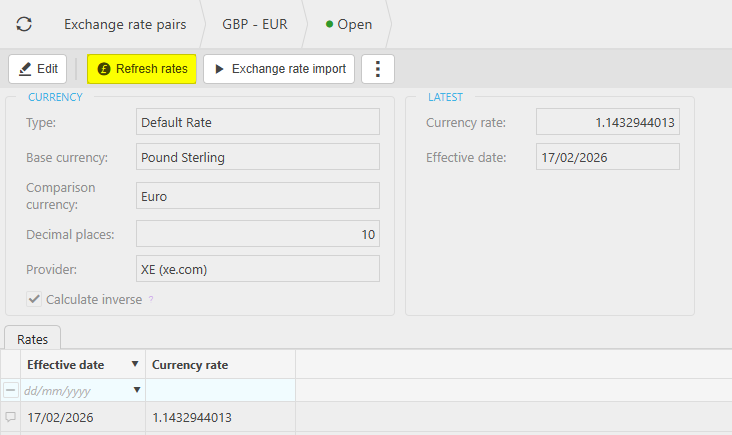Click the Currency rate filter field
This screenshot has height=435, width=732.
(220, 390)
